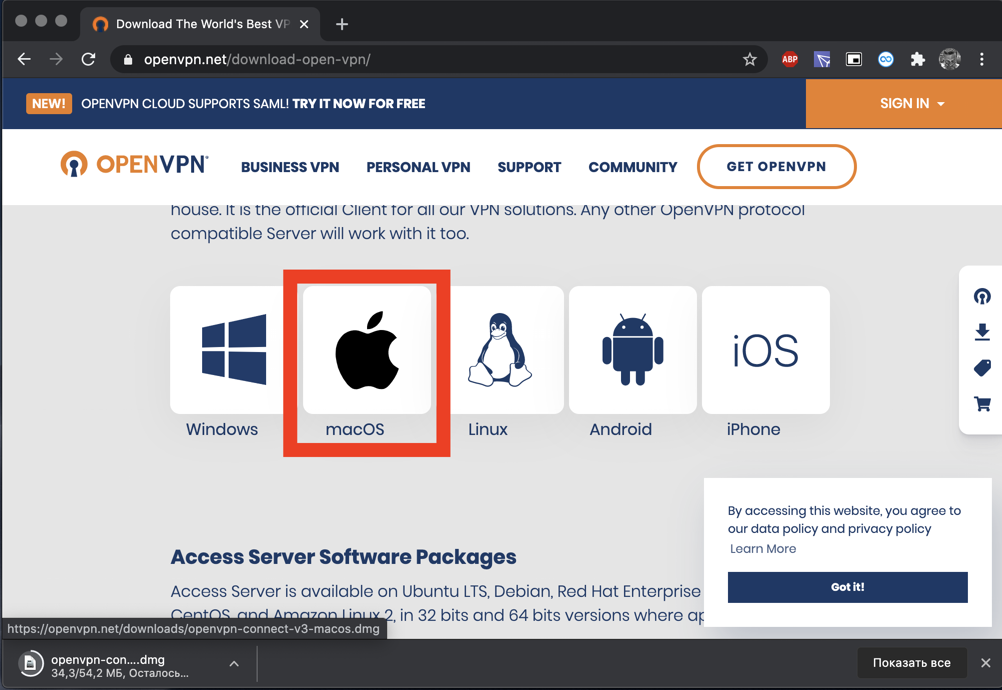This screenshot has width=1002, height=690.
Task: Click the shopping cart sidebar icon
Action: (982, 404)
